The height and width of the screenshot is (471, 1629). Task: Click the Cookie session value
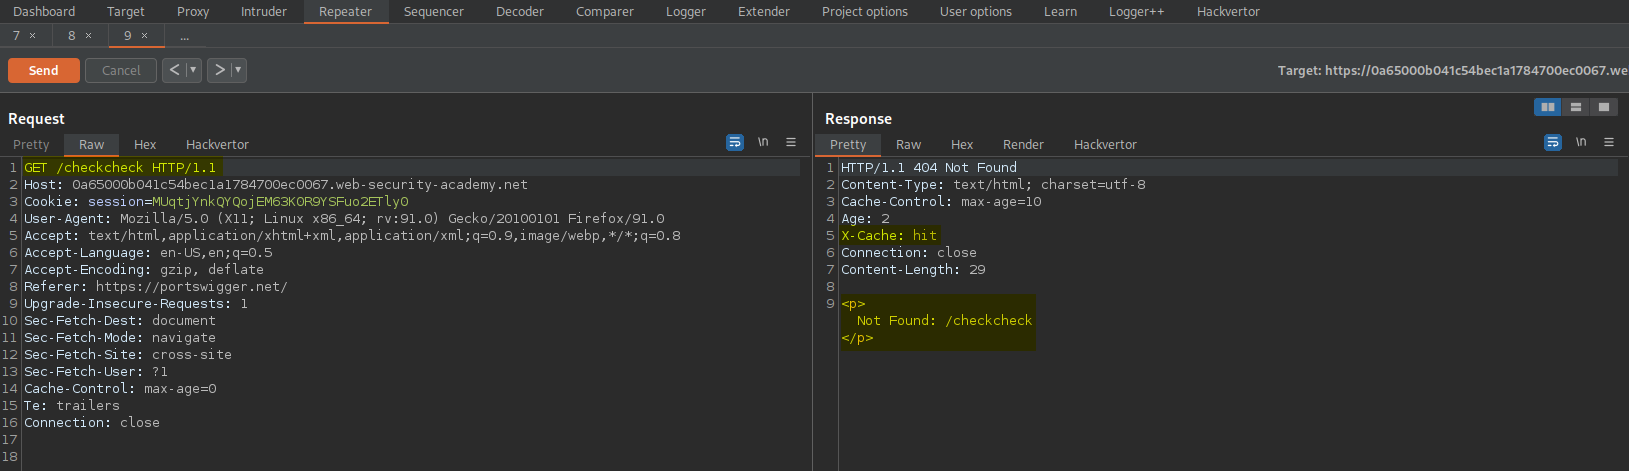[x=280, y=201]
